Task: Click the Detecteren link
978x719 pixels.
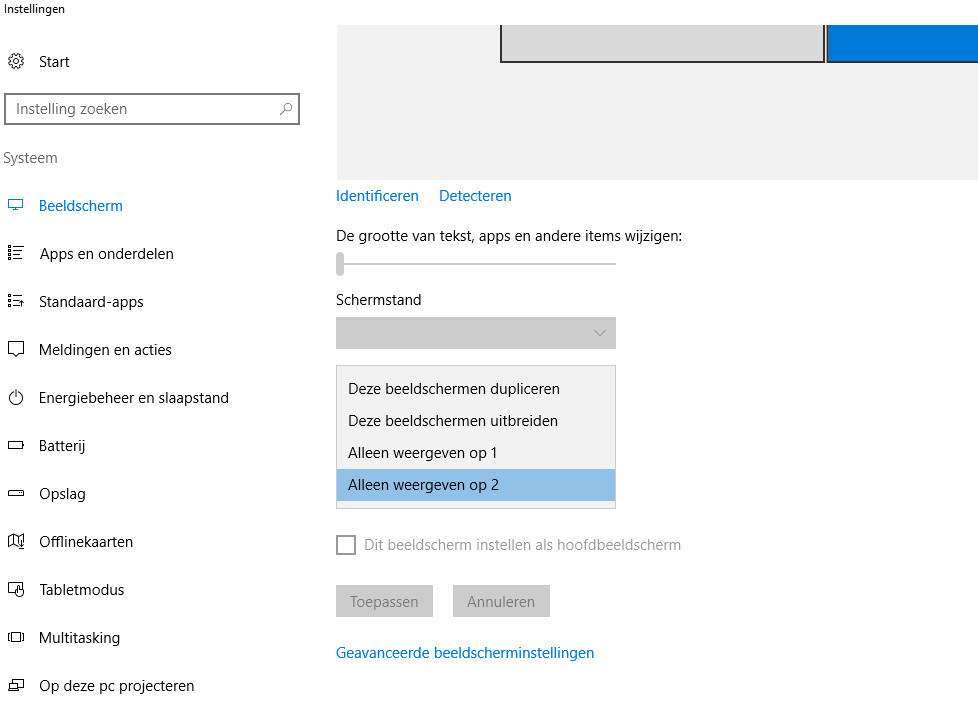Action: (x=475, y=196)
